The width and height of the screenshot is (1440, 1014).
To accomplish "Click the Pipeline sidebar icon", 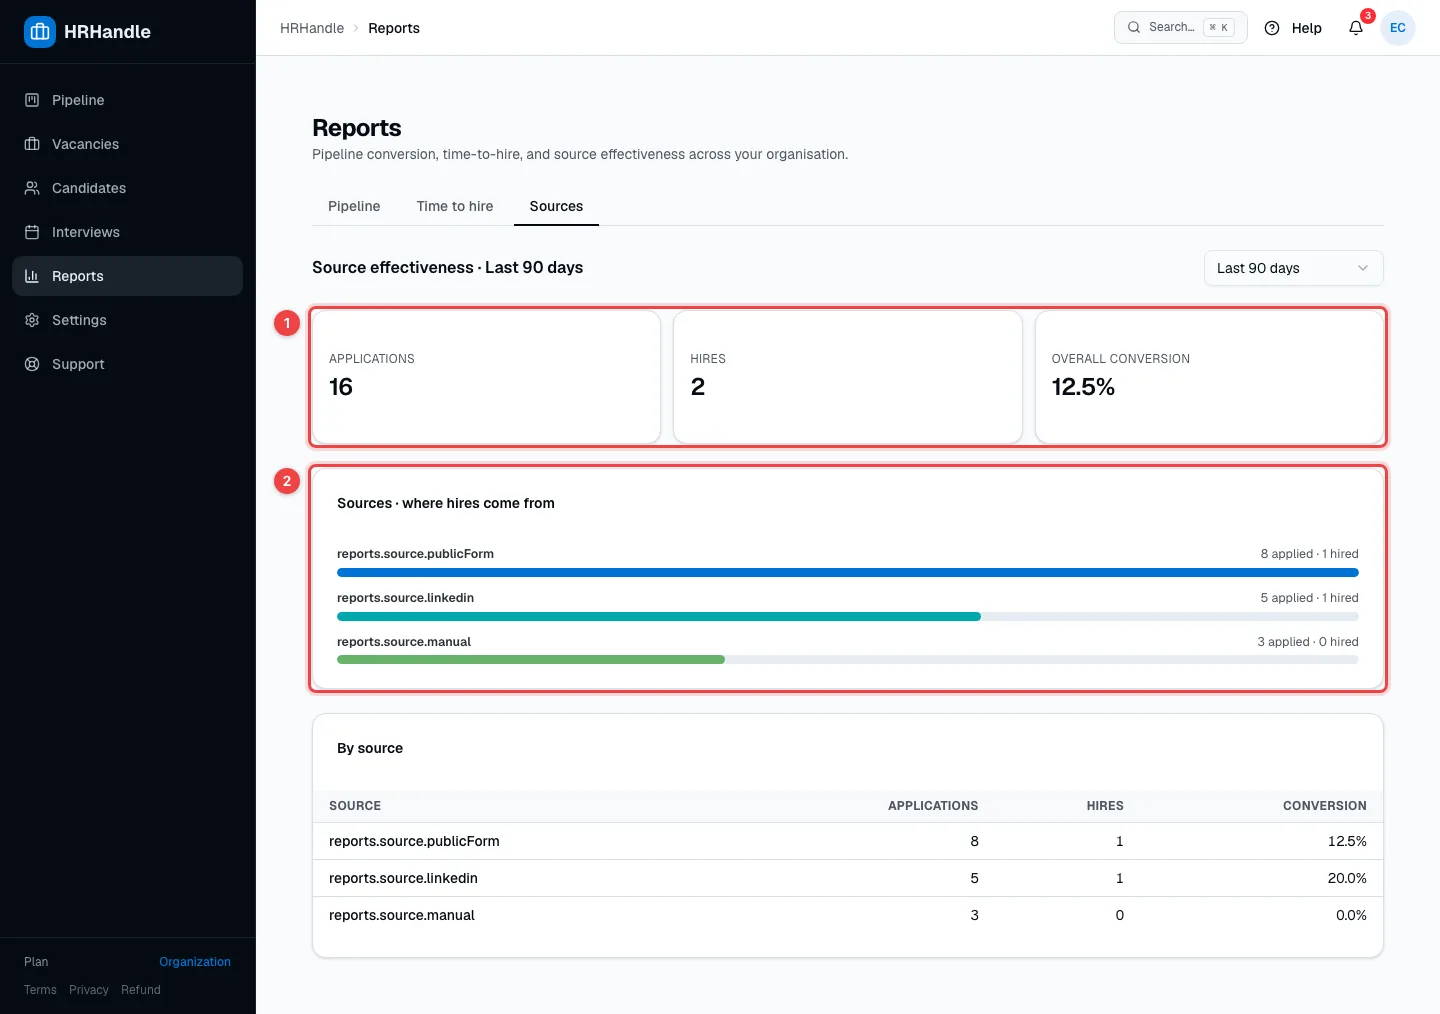I will coord(32,100).
